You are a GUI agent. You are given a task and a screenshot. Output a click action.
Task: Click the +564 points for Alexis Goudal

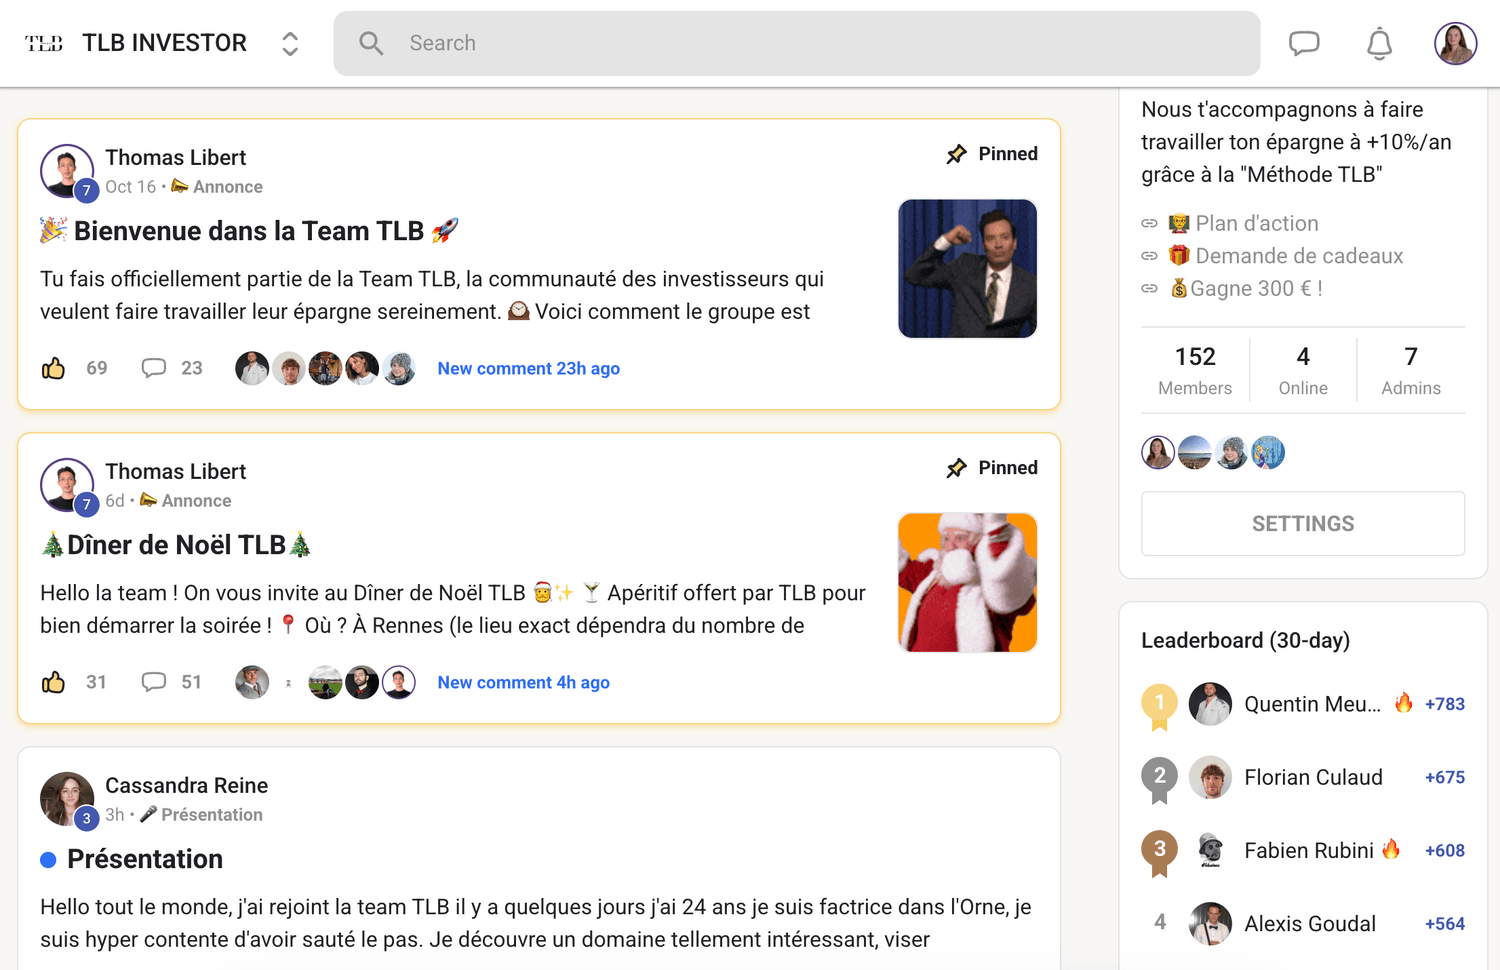[x=1445, y=924]
